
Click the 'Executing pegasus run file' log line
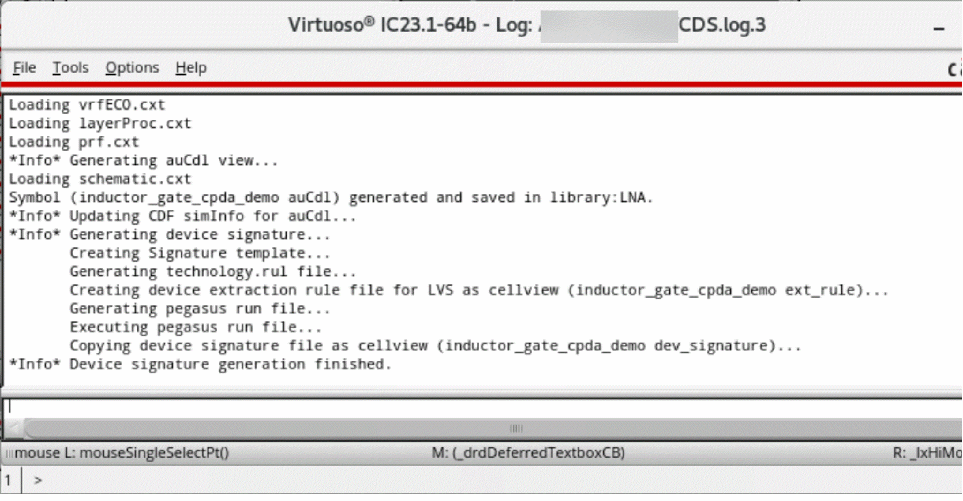195,328
